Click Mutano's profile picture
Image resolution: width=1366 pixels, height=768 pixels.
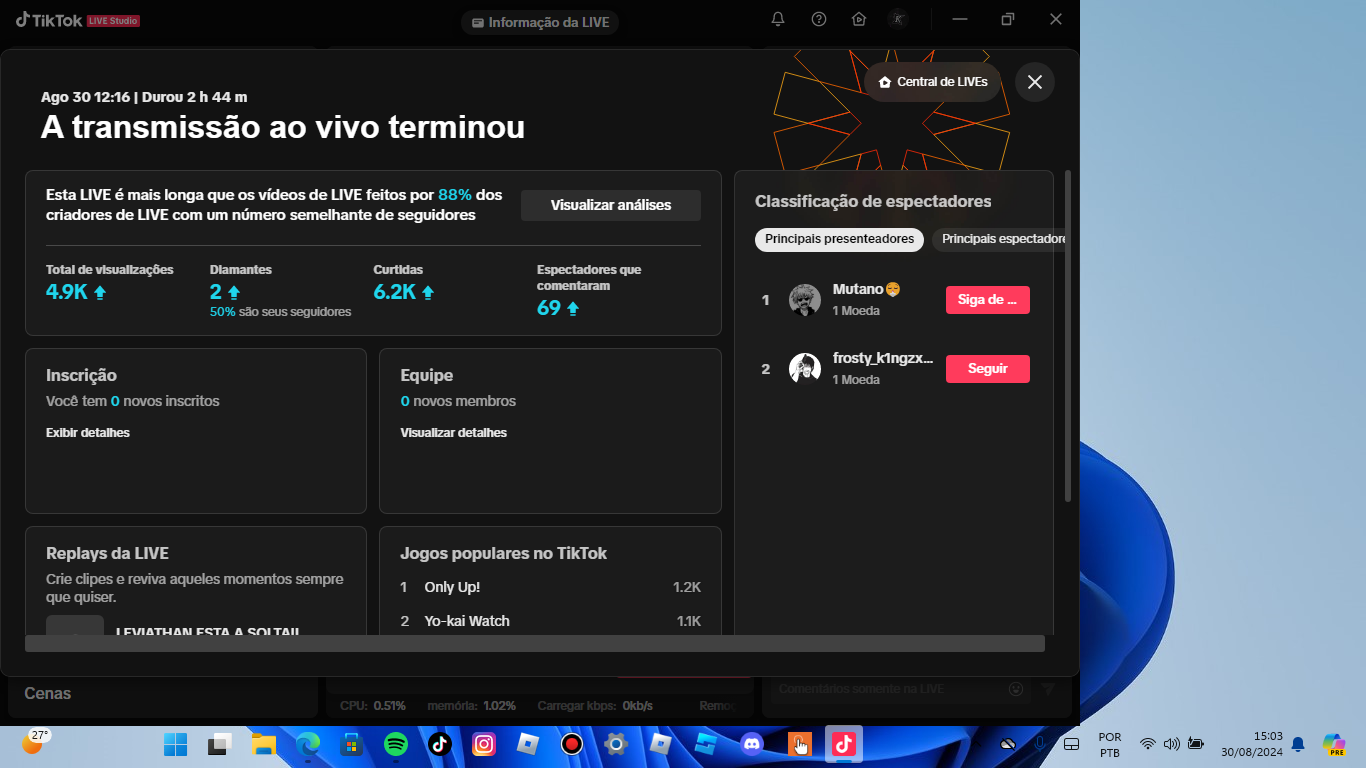(805, 300)
